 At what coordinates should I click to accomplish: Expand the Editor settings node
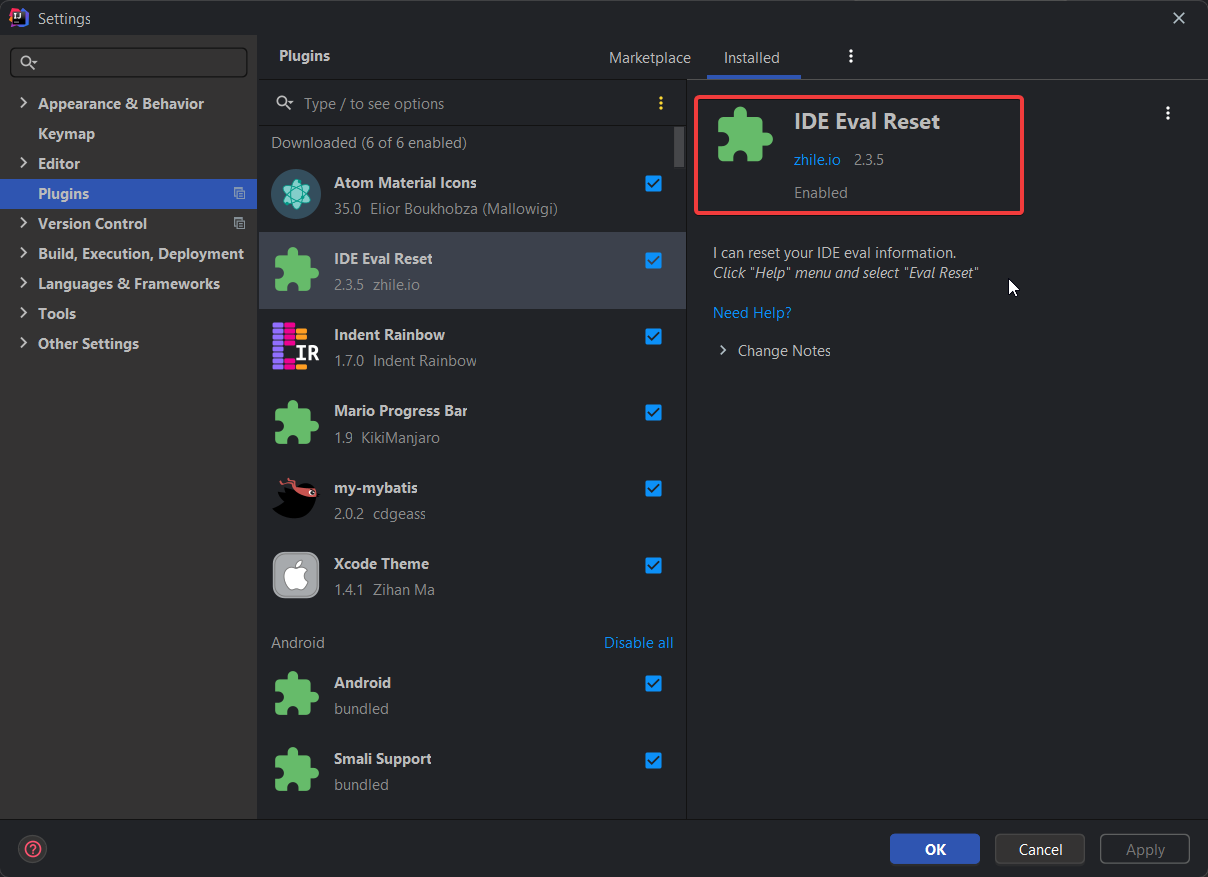(24, 163)
